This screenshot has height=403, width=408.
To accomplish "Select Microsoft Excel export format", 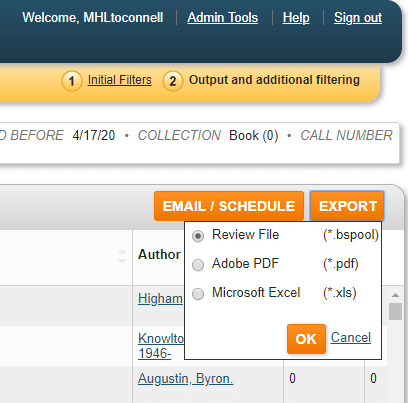I will 198,294.
